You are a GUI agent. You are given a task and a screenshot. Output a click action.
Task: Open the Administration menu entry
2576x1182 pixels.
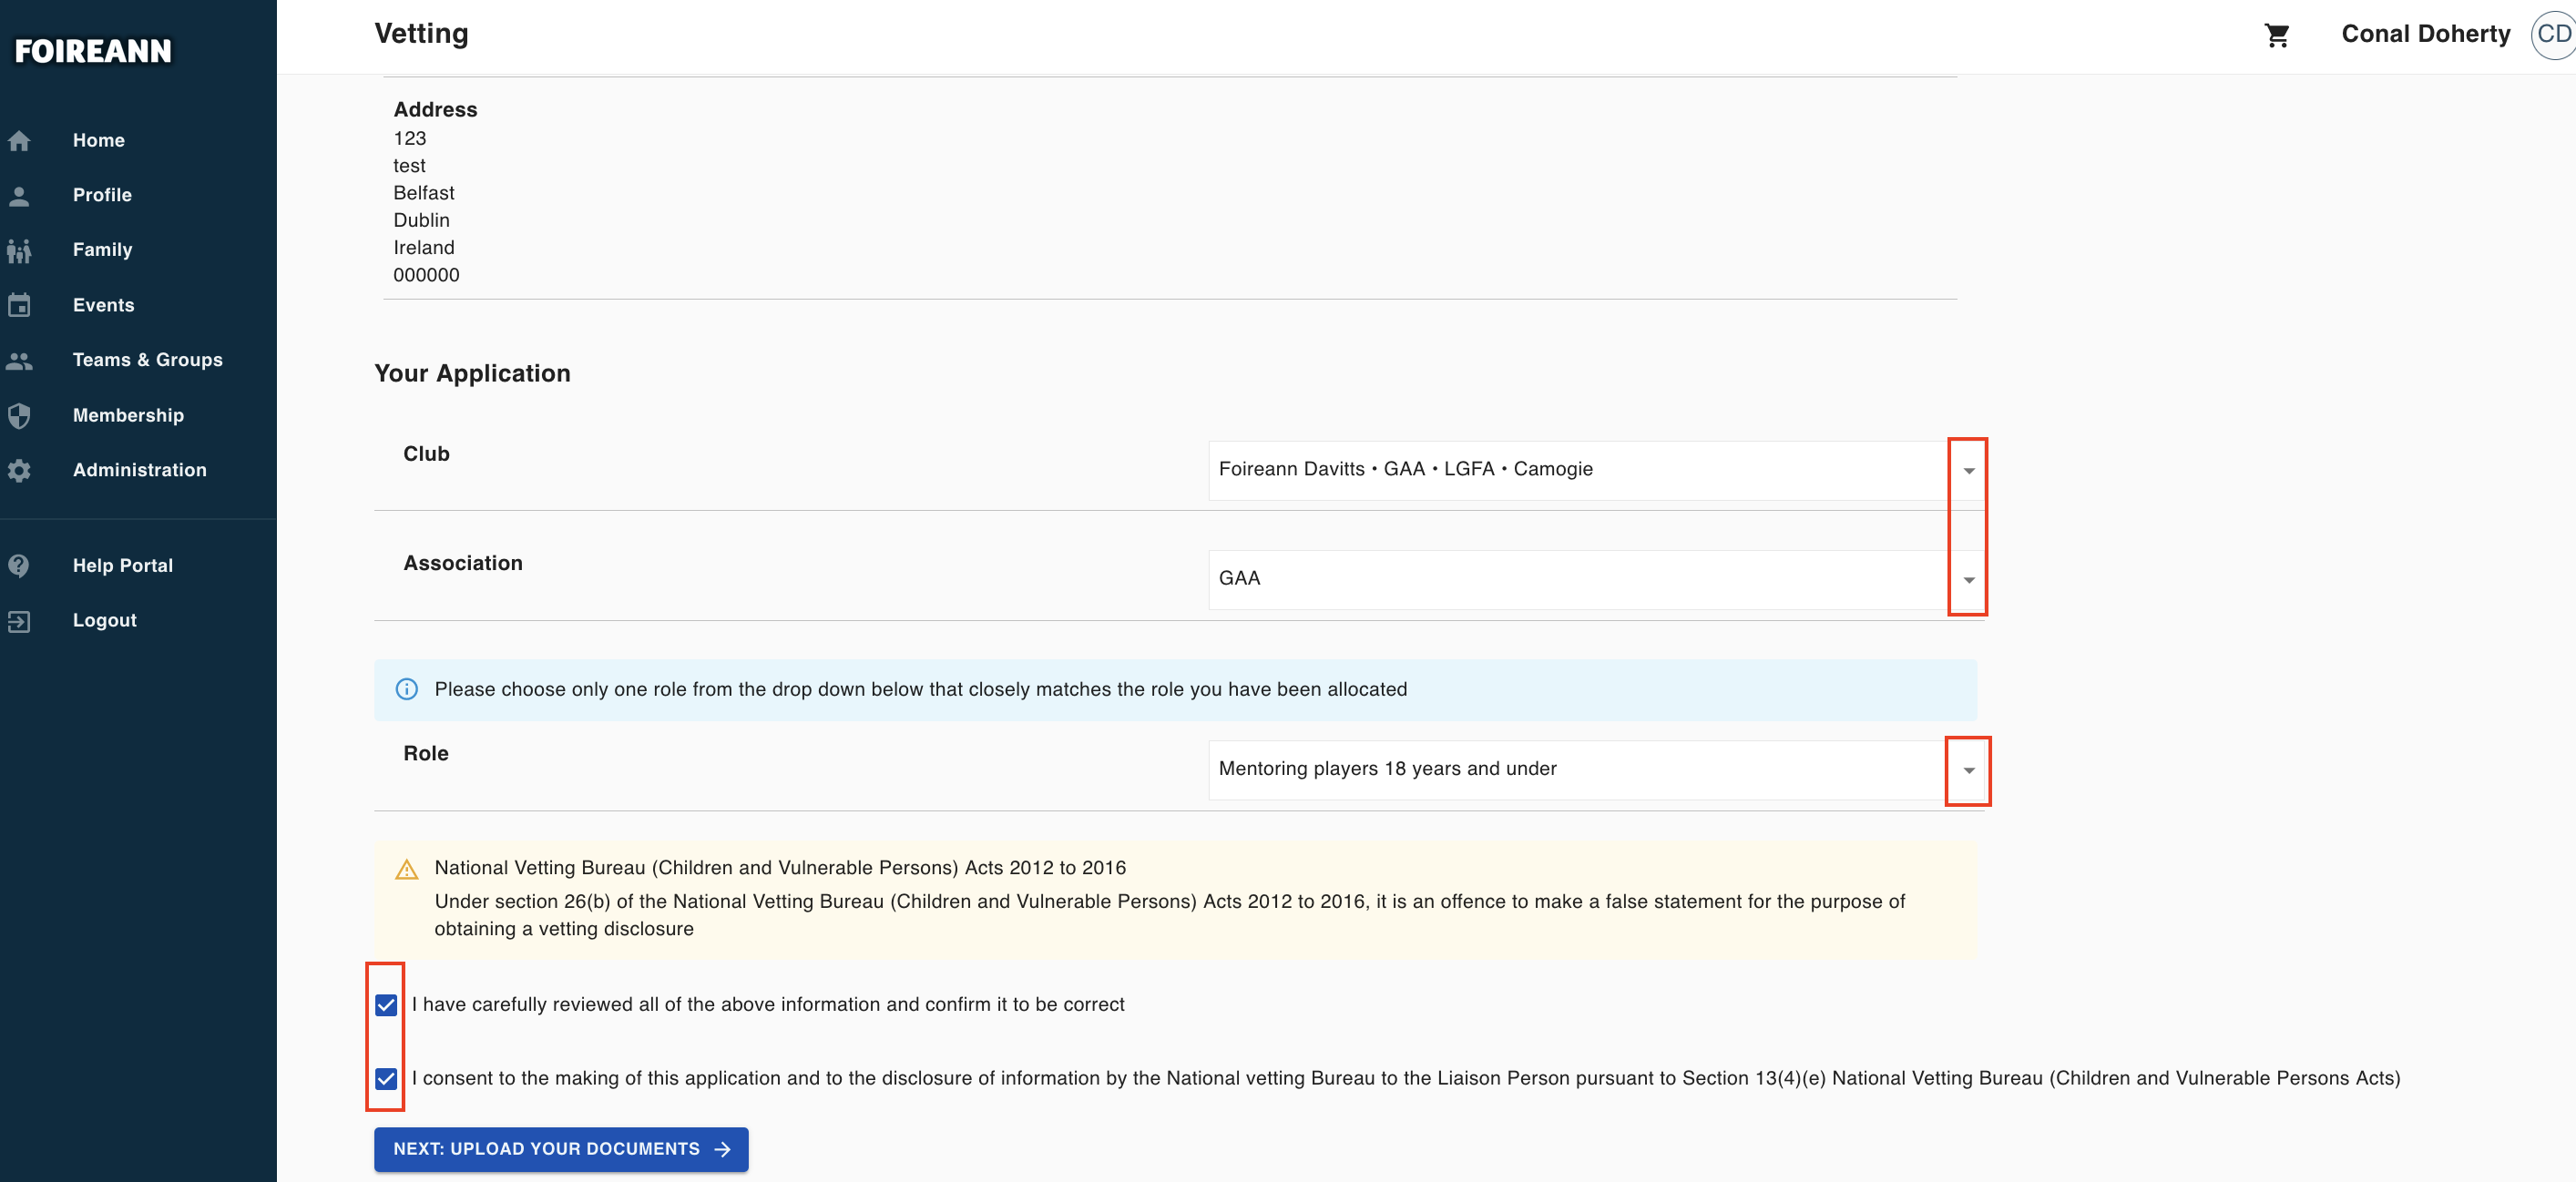pyautogui.click(x=139, y=470)
